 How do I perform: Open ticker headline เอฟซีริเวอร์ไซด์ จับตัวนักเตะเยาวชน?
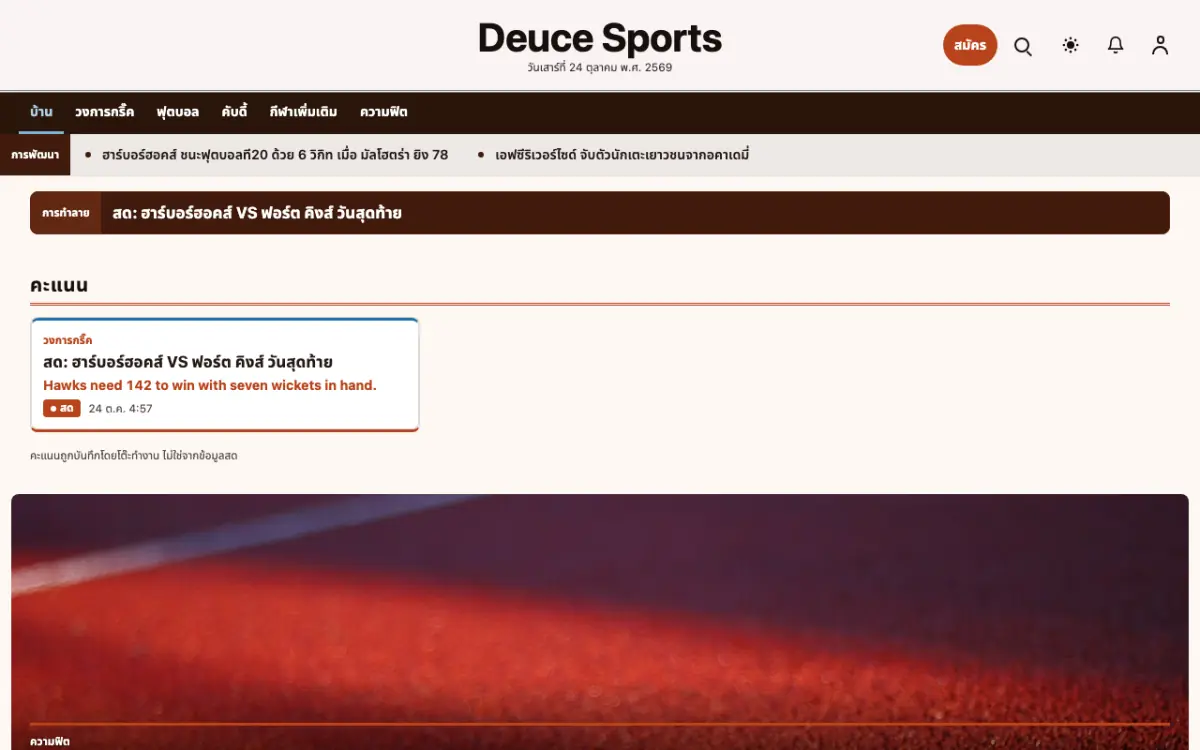(x=622, y=155)
